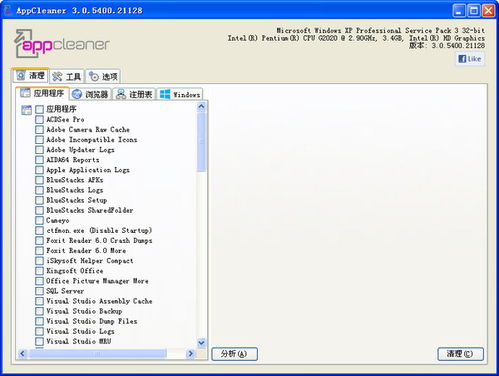Open the 清理 main tab
This screenshot has height=376, width=499.
(x=31, y=75)
